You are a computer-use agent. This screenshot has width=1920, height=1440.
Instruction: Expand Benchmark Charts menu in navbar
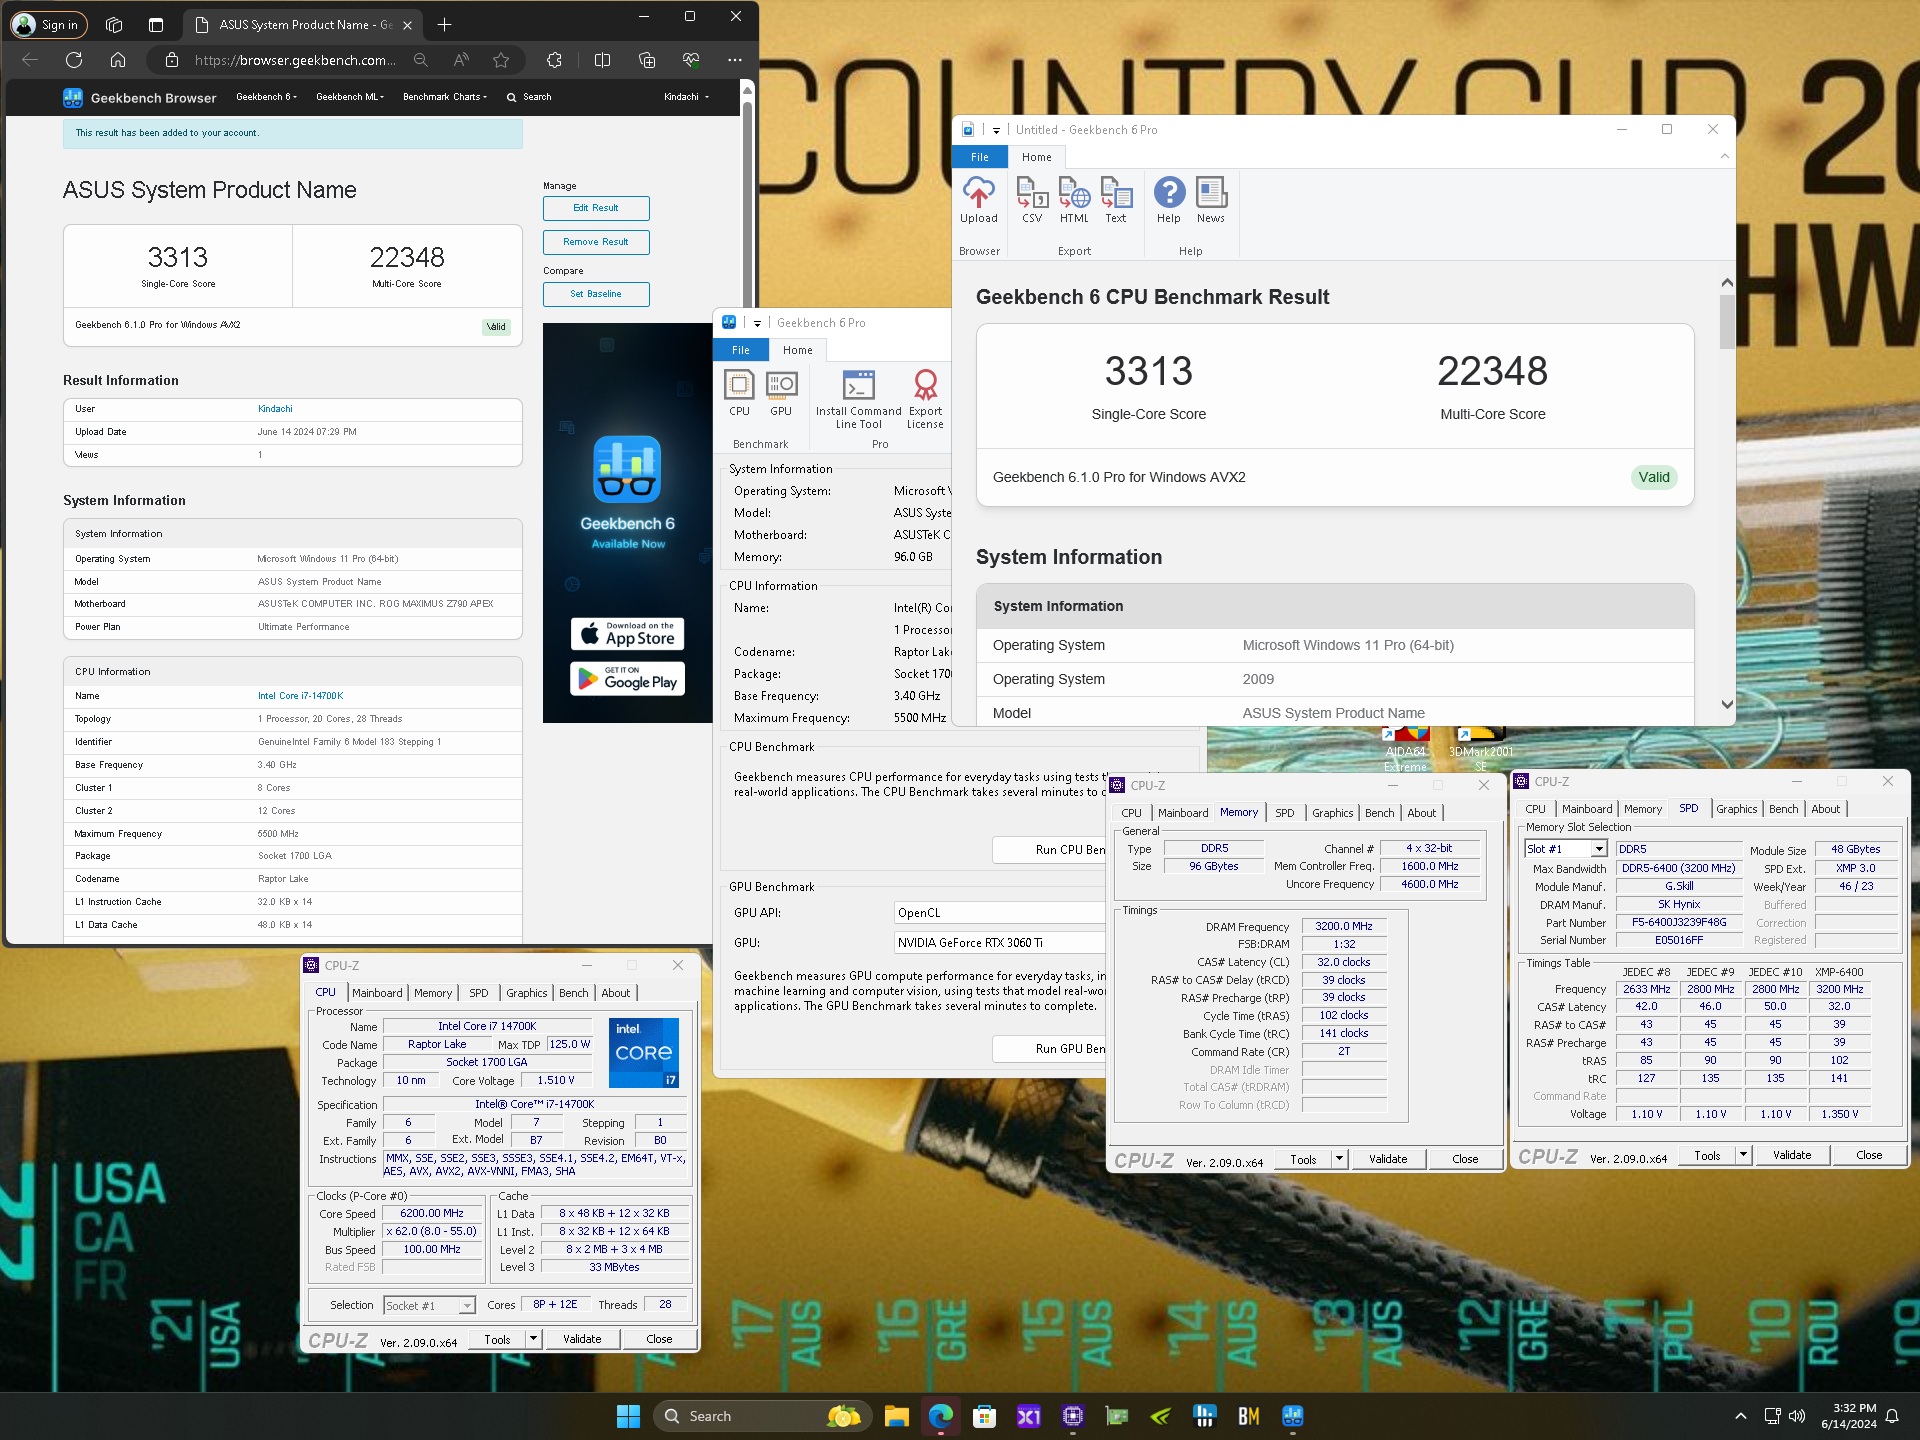(x=445, y=97)
